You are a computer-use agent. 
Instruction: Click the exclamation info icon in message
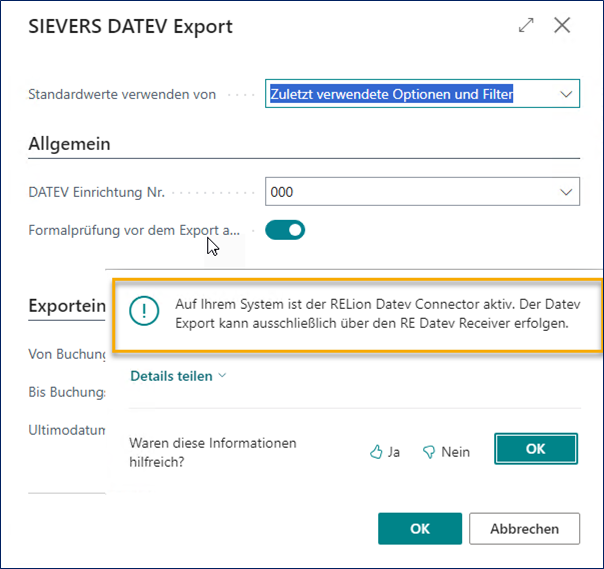(145, 311)
